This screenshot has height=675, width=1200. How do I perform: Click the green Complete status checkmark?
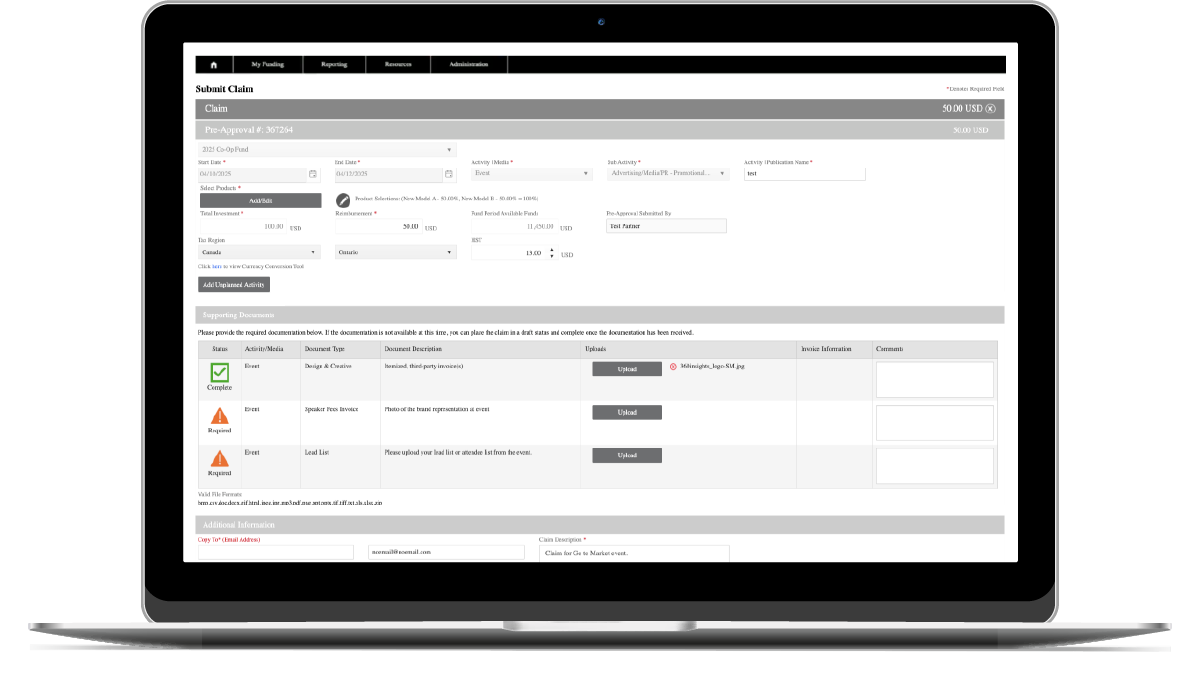pos(219,373)
